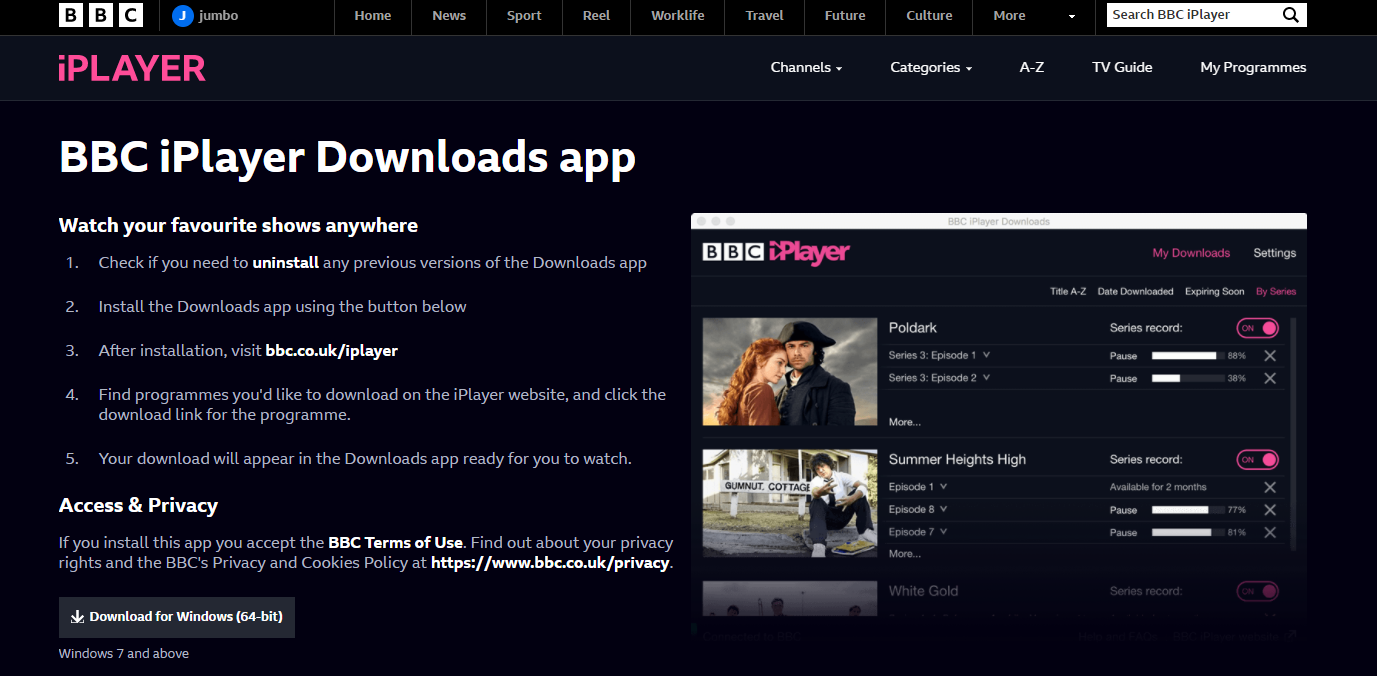This screenshot has width=1377, height=676.
Task: Sort downloads by Title A-Z
Action: (x=1068, y=292)
